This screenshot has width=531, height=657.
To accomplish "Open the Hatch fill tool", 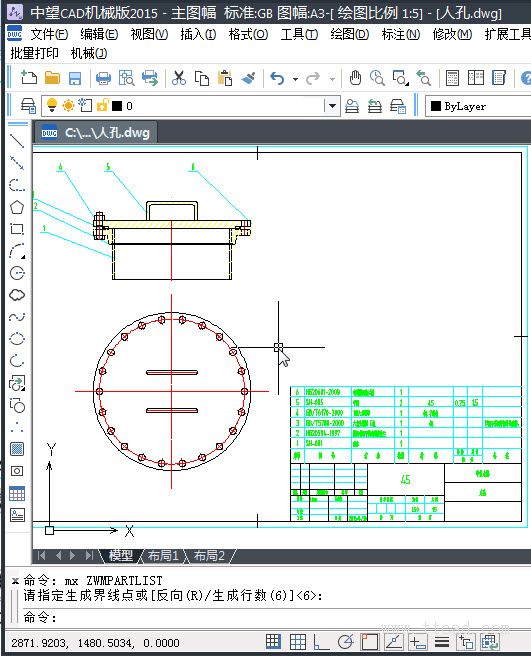I will coord(17,449).
